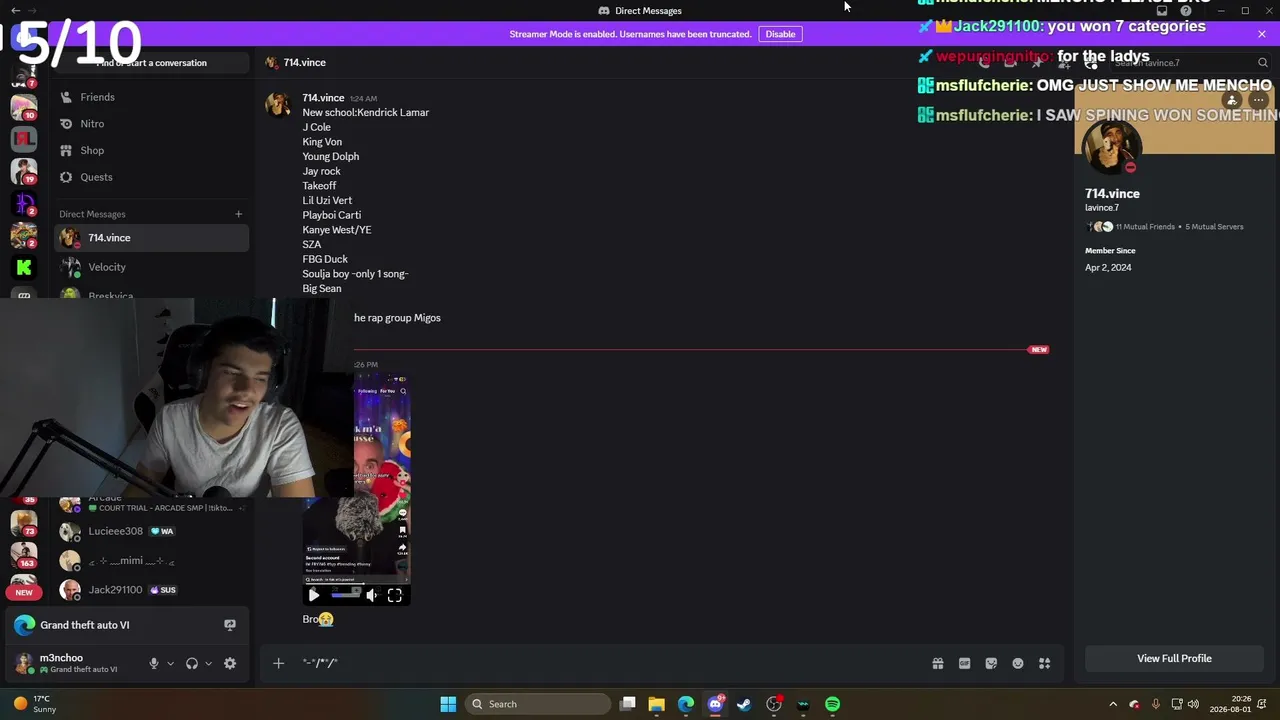Open Discord user settings gear
Viewport: 1280px width, 720px height.
click(230, 663)
